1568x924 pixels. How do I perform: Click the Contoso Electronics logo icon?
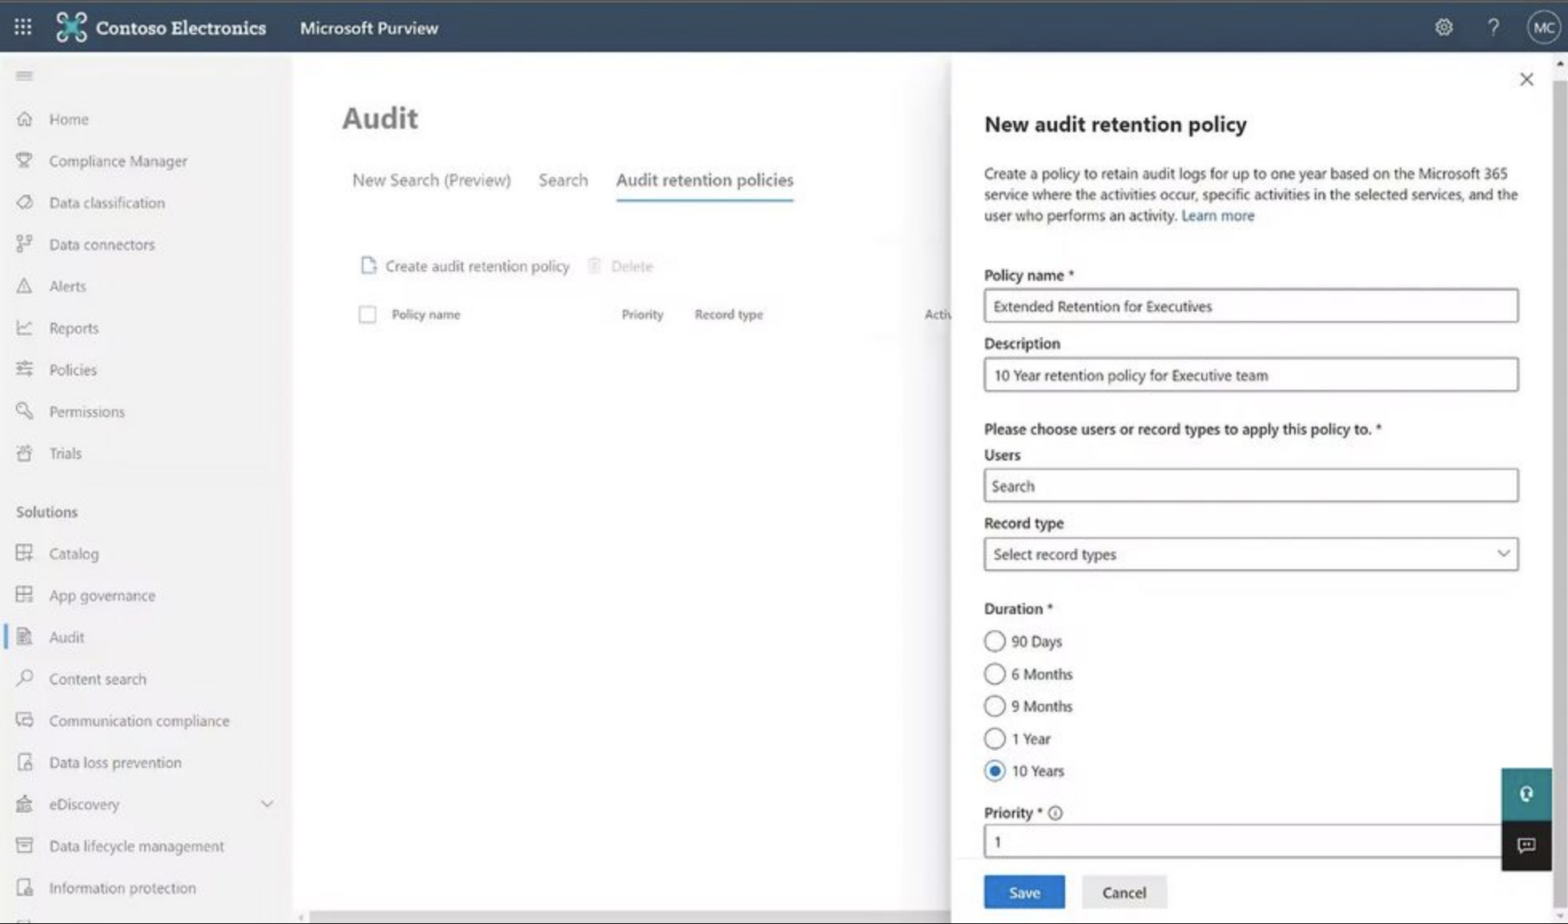pyautogui.click(x=71, y=27)
